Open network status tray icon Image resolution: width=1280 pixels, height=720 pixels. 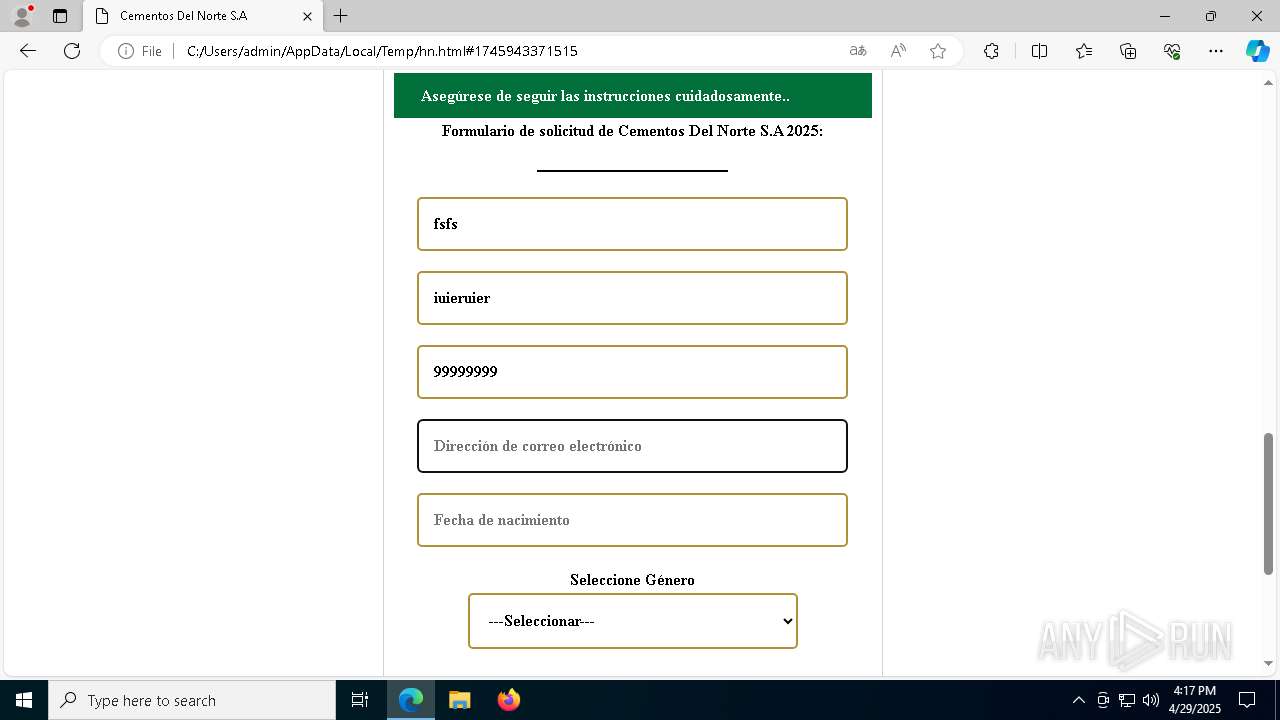pos(1127,700)
